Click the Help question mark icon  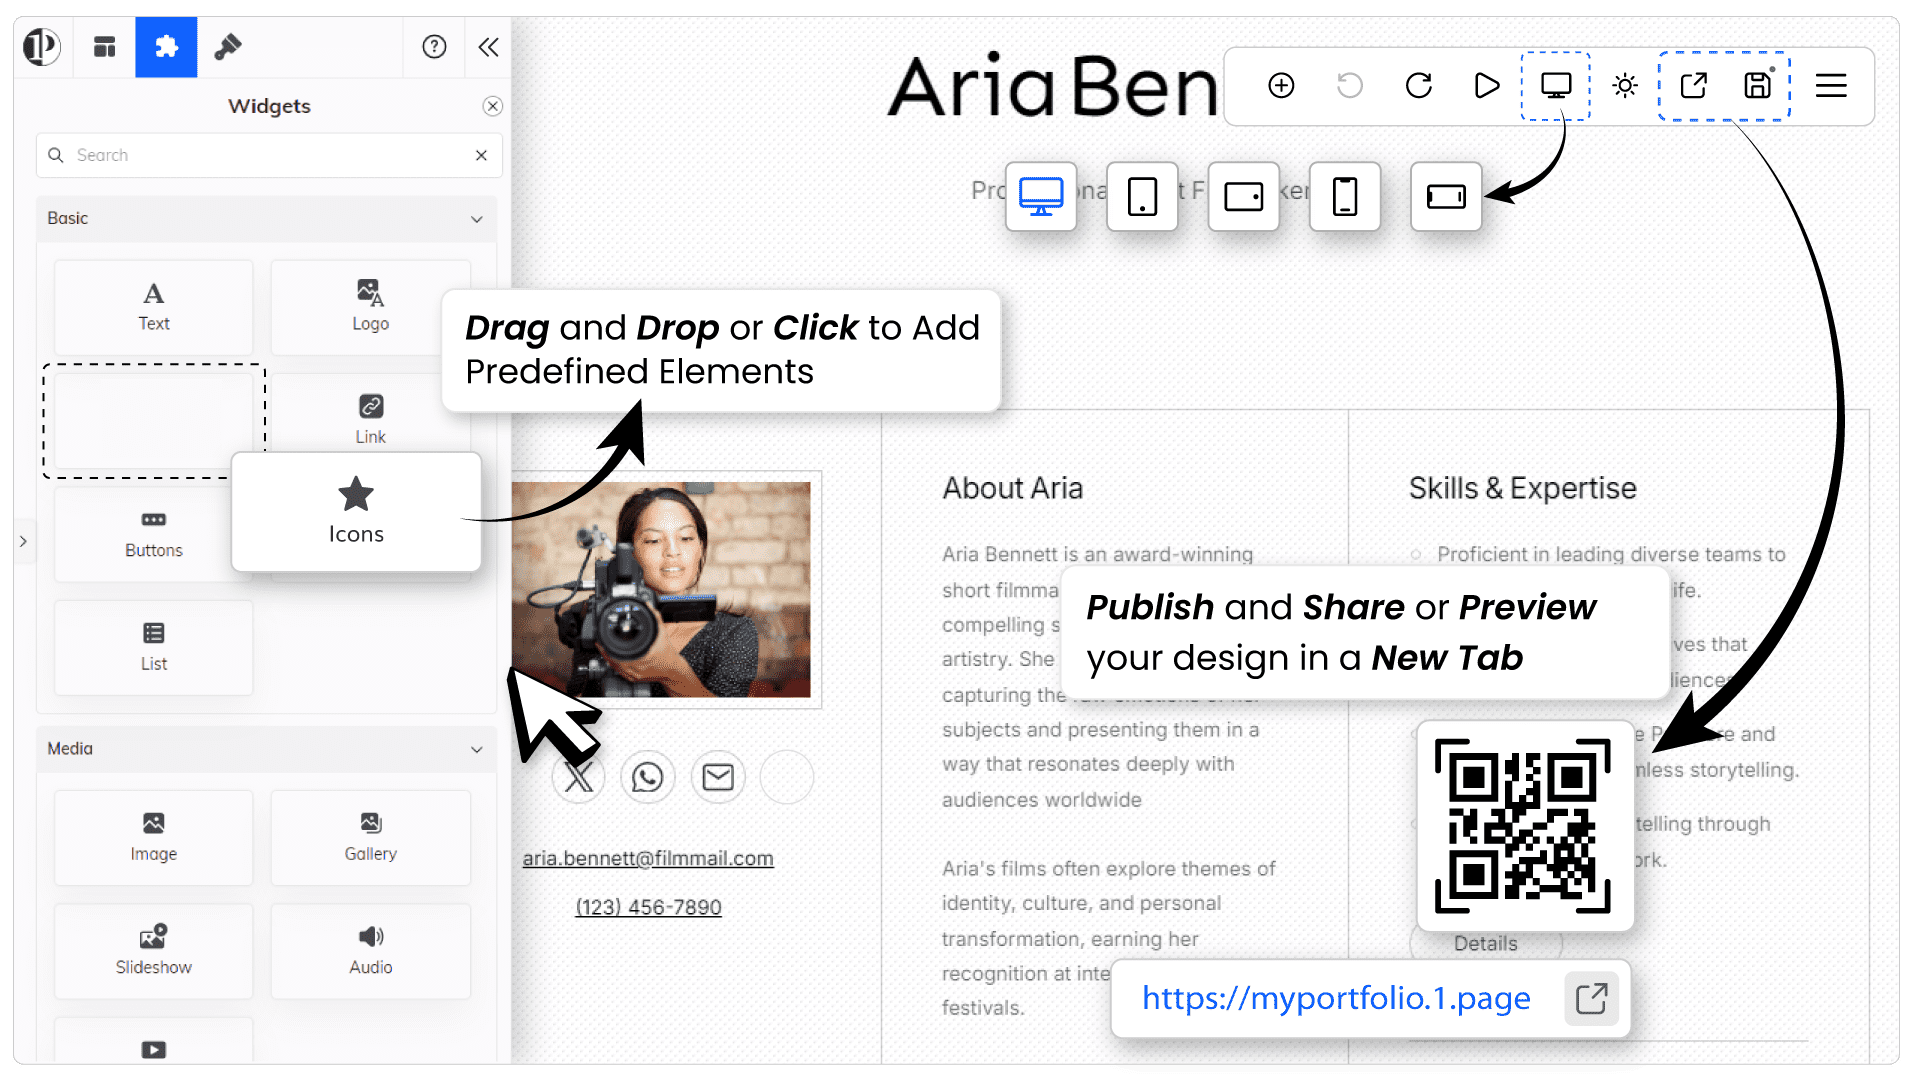tap(433, 47)
